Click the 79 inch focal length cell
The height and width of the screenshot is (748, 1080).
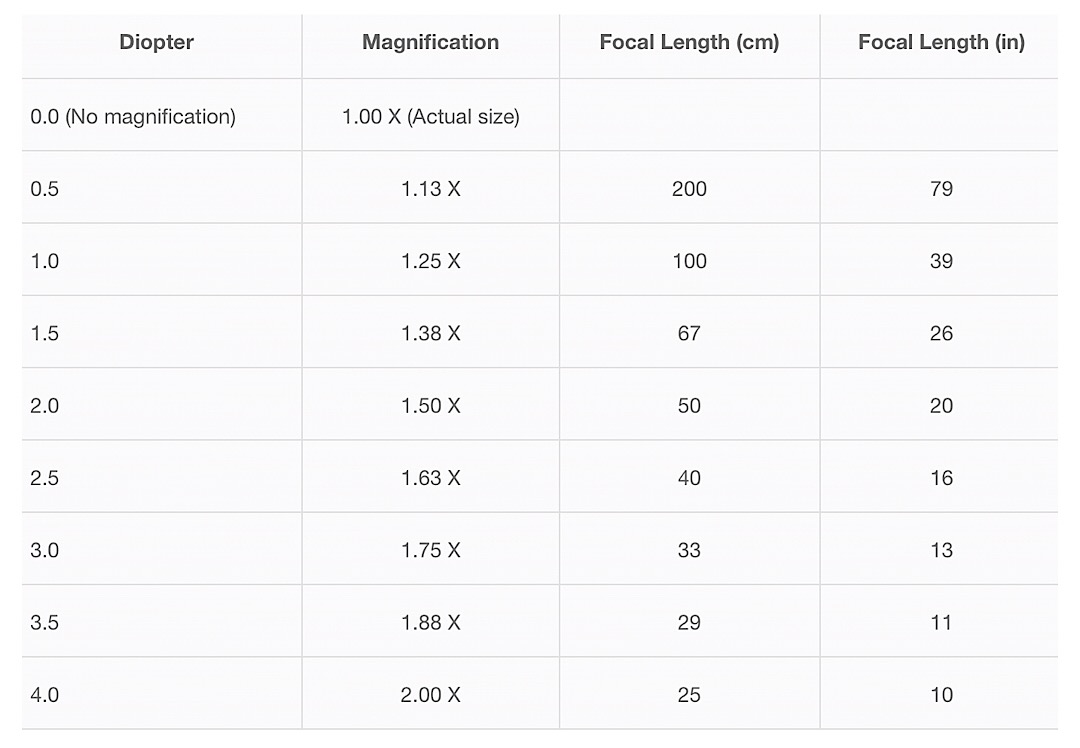[x=941, y=189]
